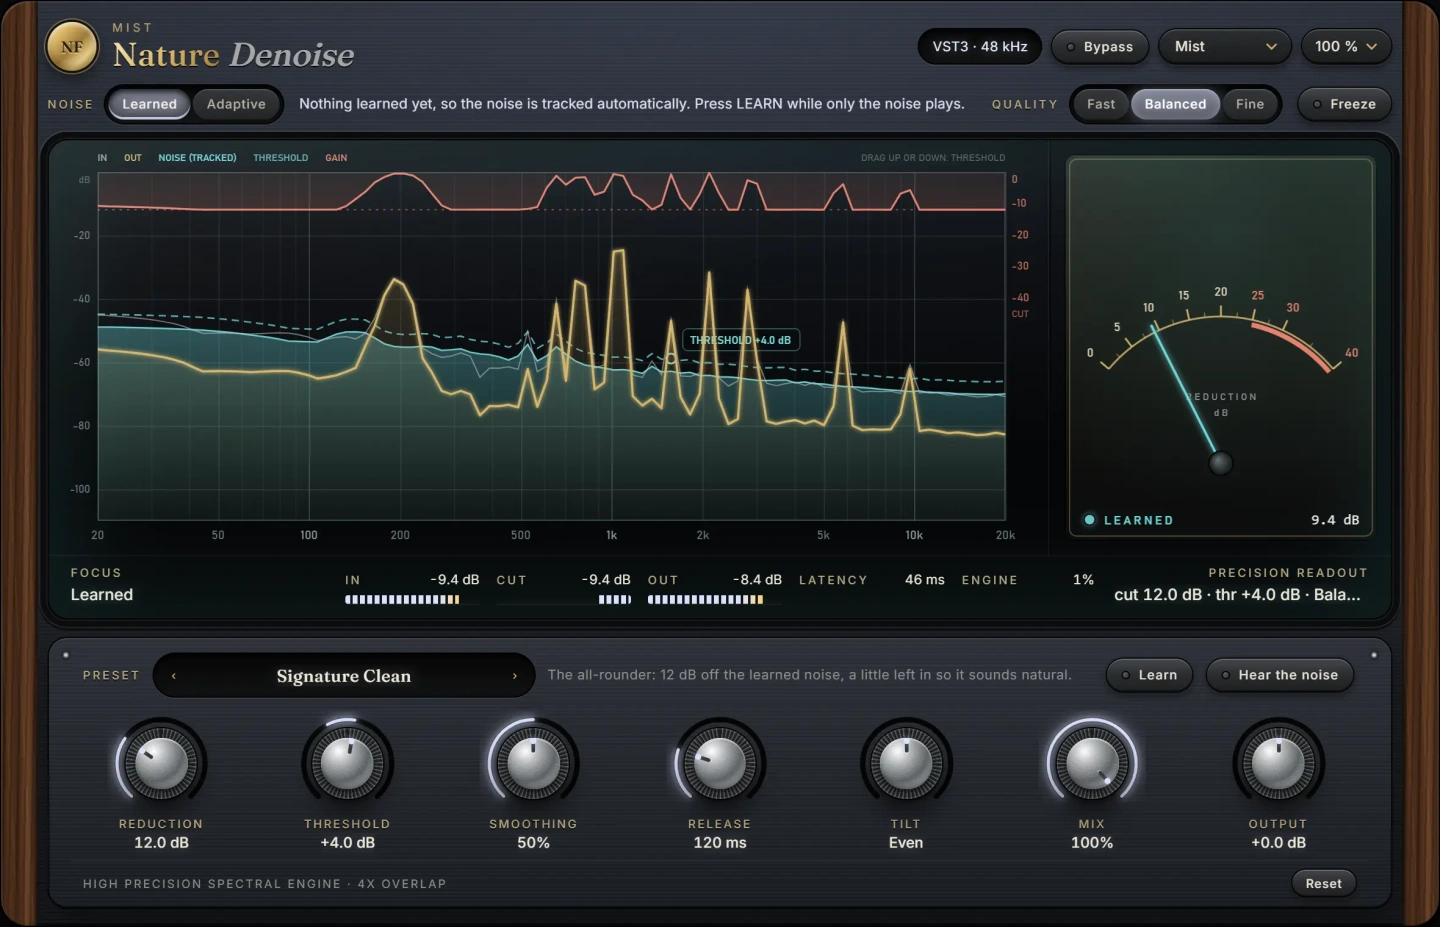Image resolution: width=1440 pixels, height=927 pixels.
Task: Click the Reduction knob
Action: click(161, 764)
